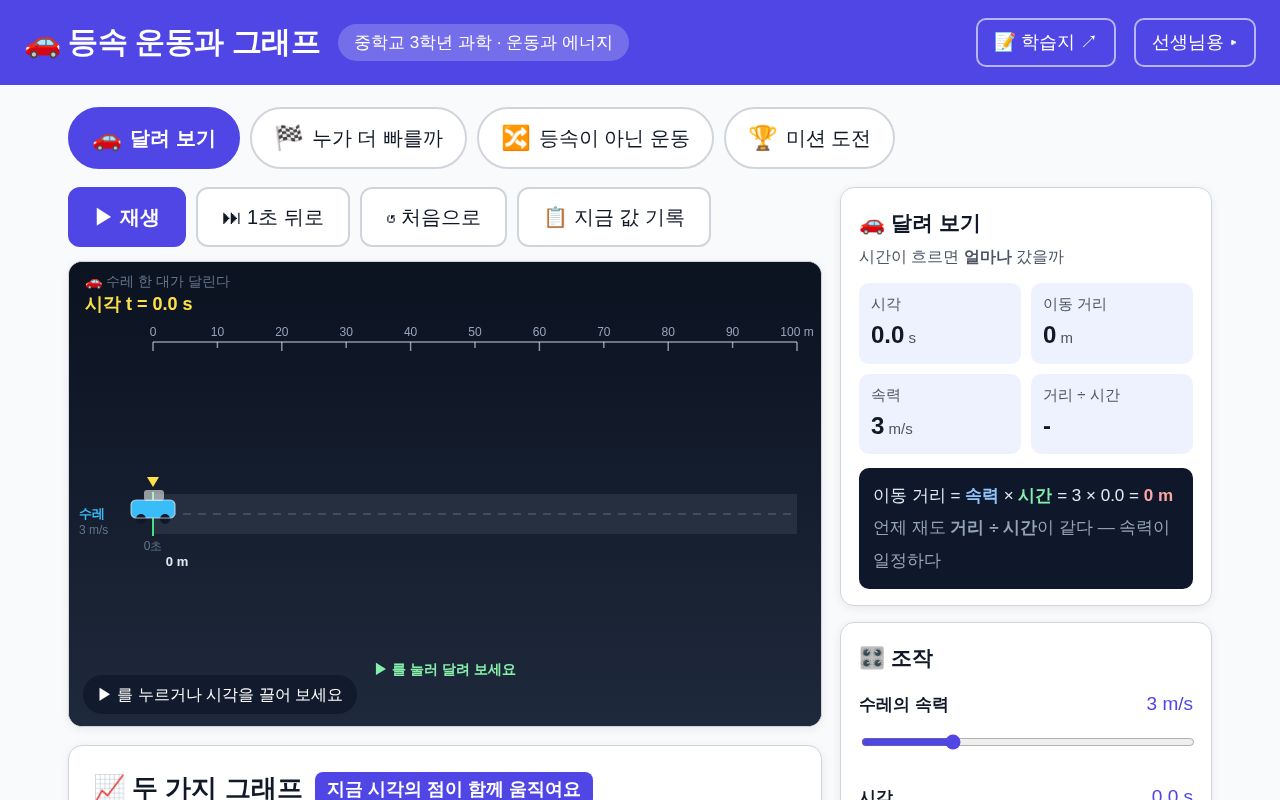Open the 등속이 아닌 운동 tab
The width and height of the screenshot is (1280, 800).
tap(595, 138)
